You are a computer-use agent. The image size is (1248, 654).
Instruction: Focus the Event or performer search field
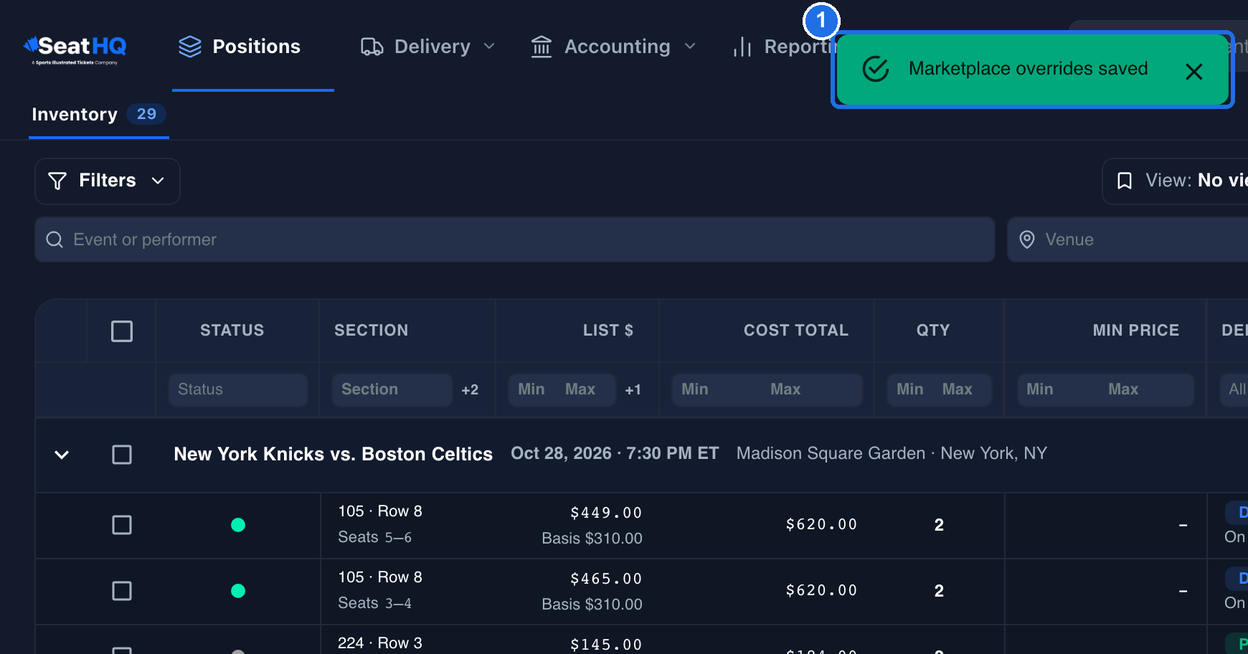(515, 240)
